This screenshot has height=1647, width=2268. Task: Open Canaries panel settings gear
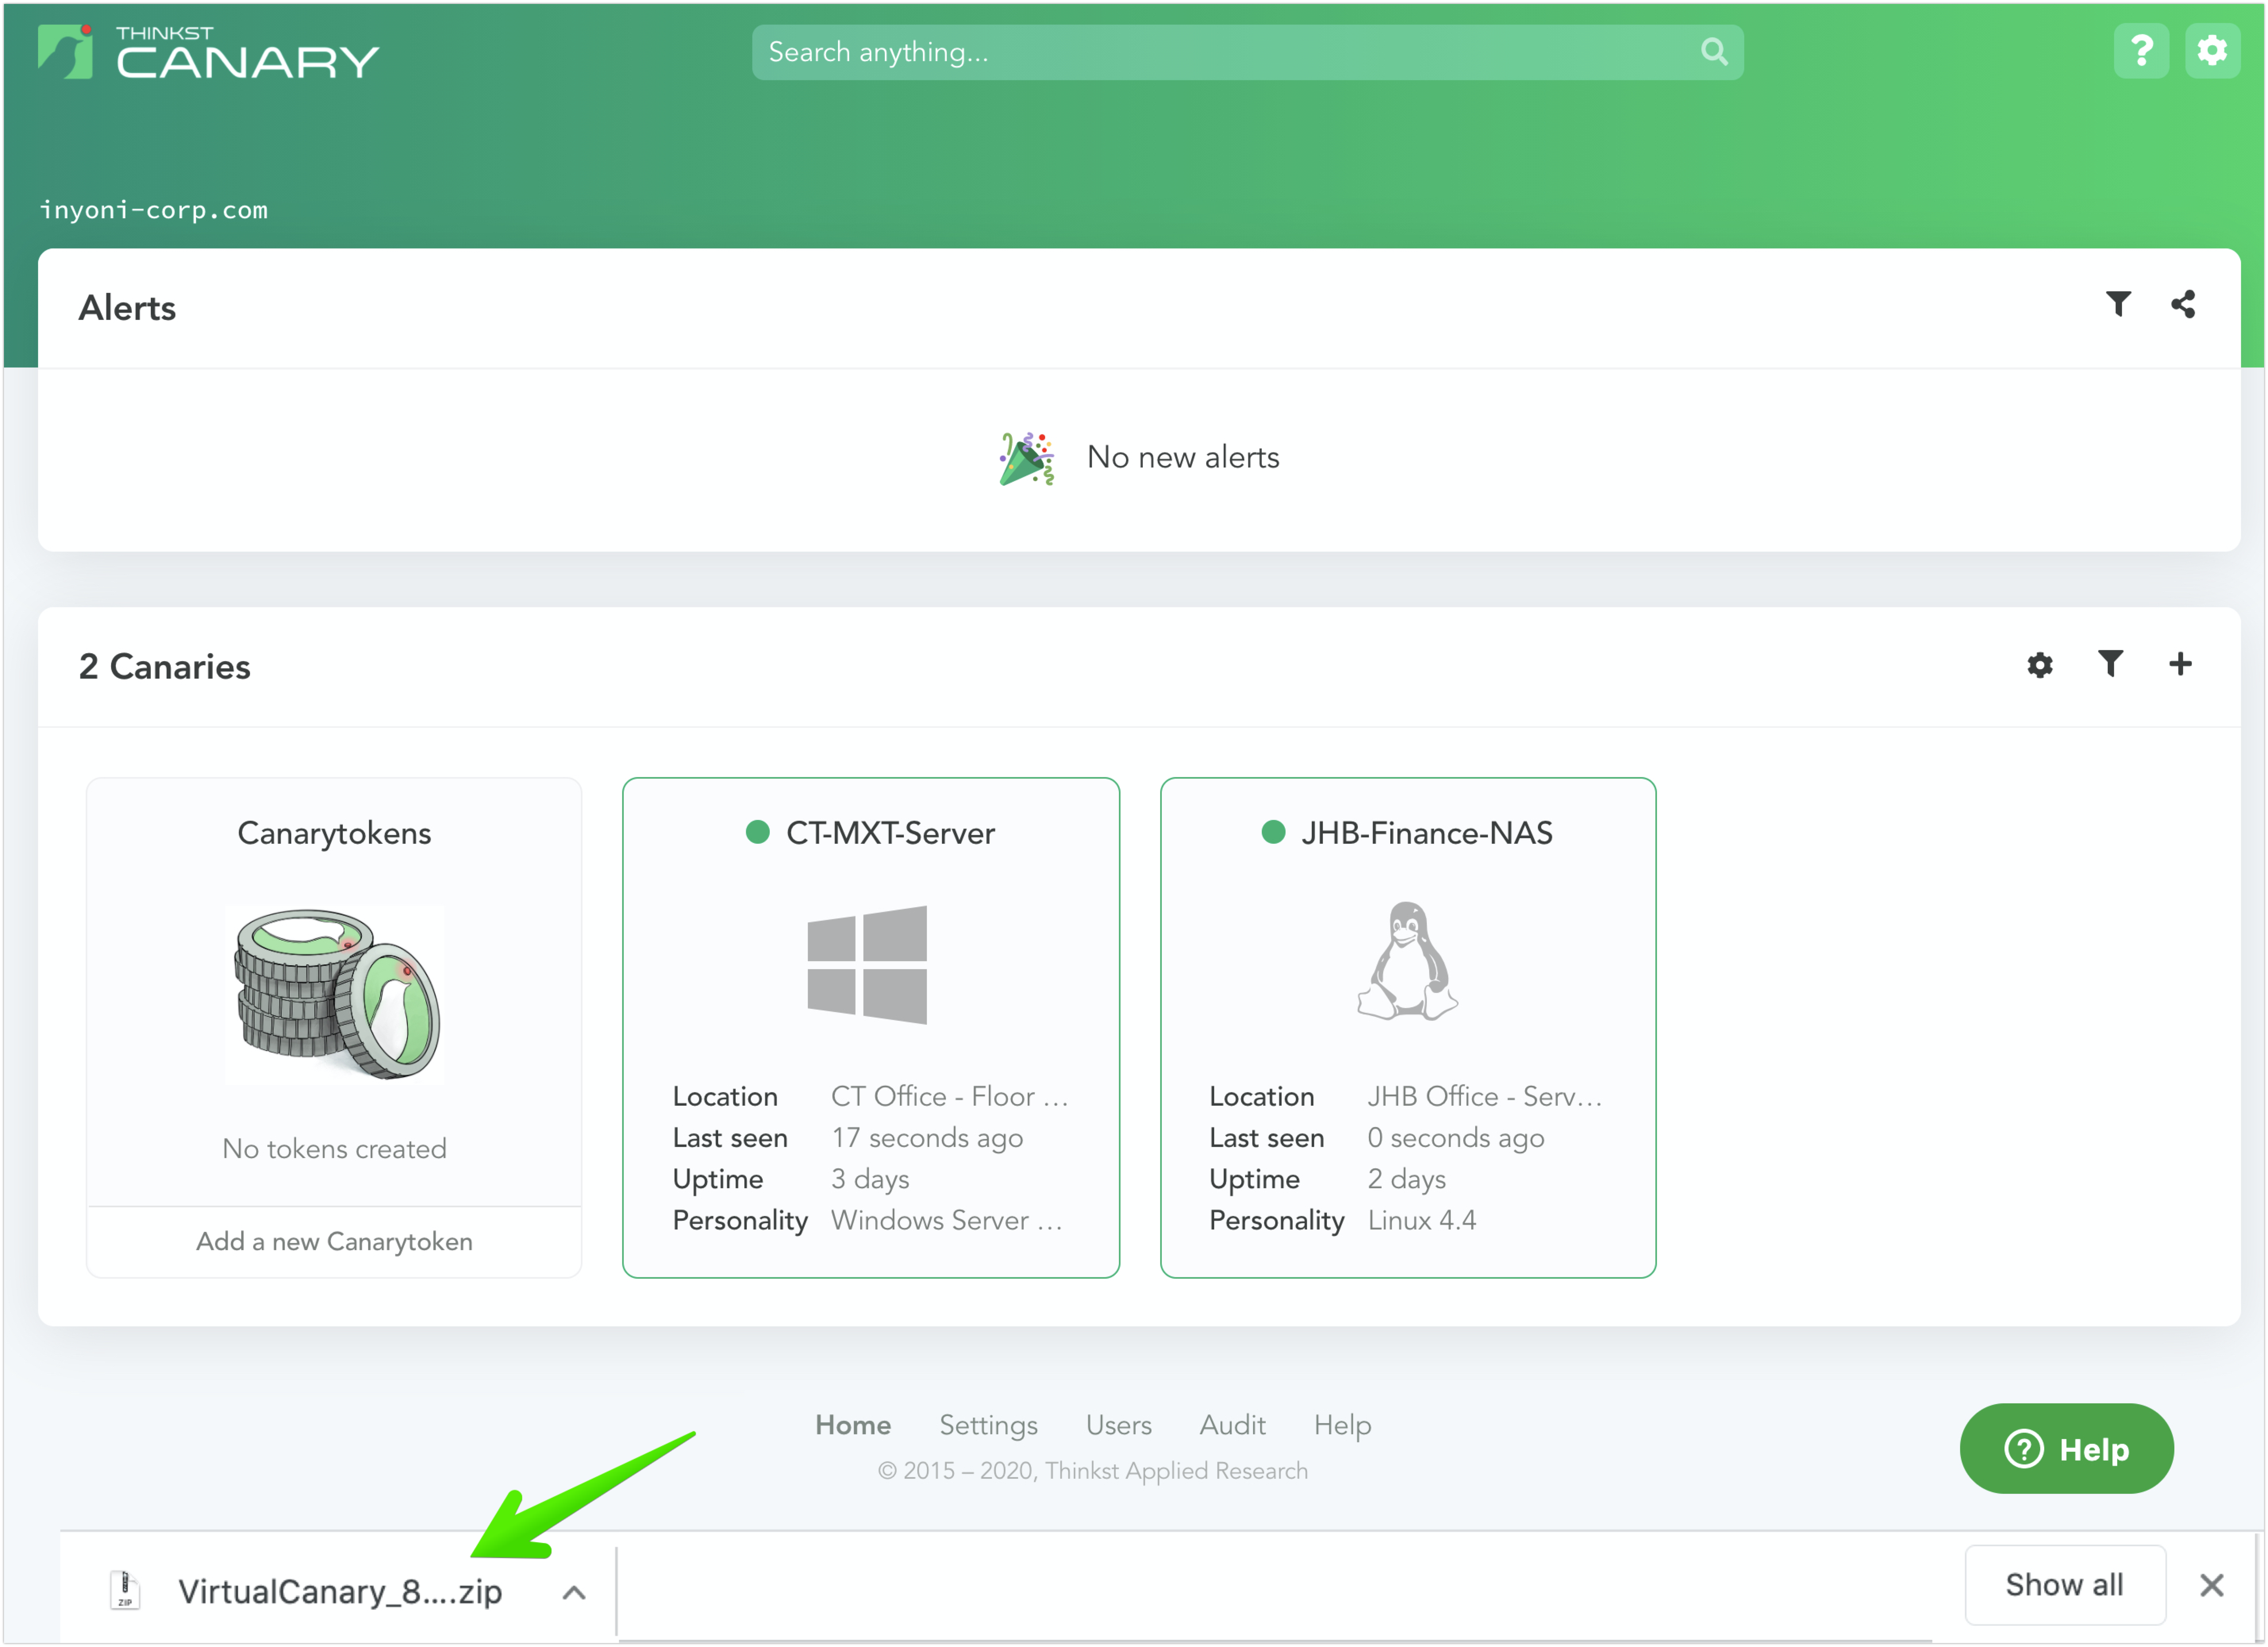[2040, 665]
